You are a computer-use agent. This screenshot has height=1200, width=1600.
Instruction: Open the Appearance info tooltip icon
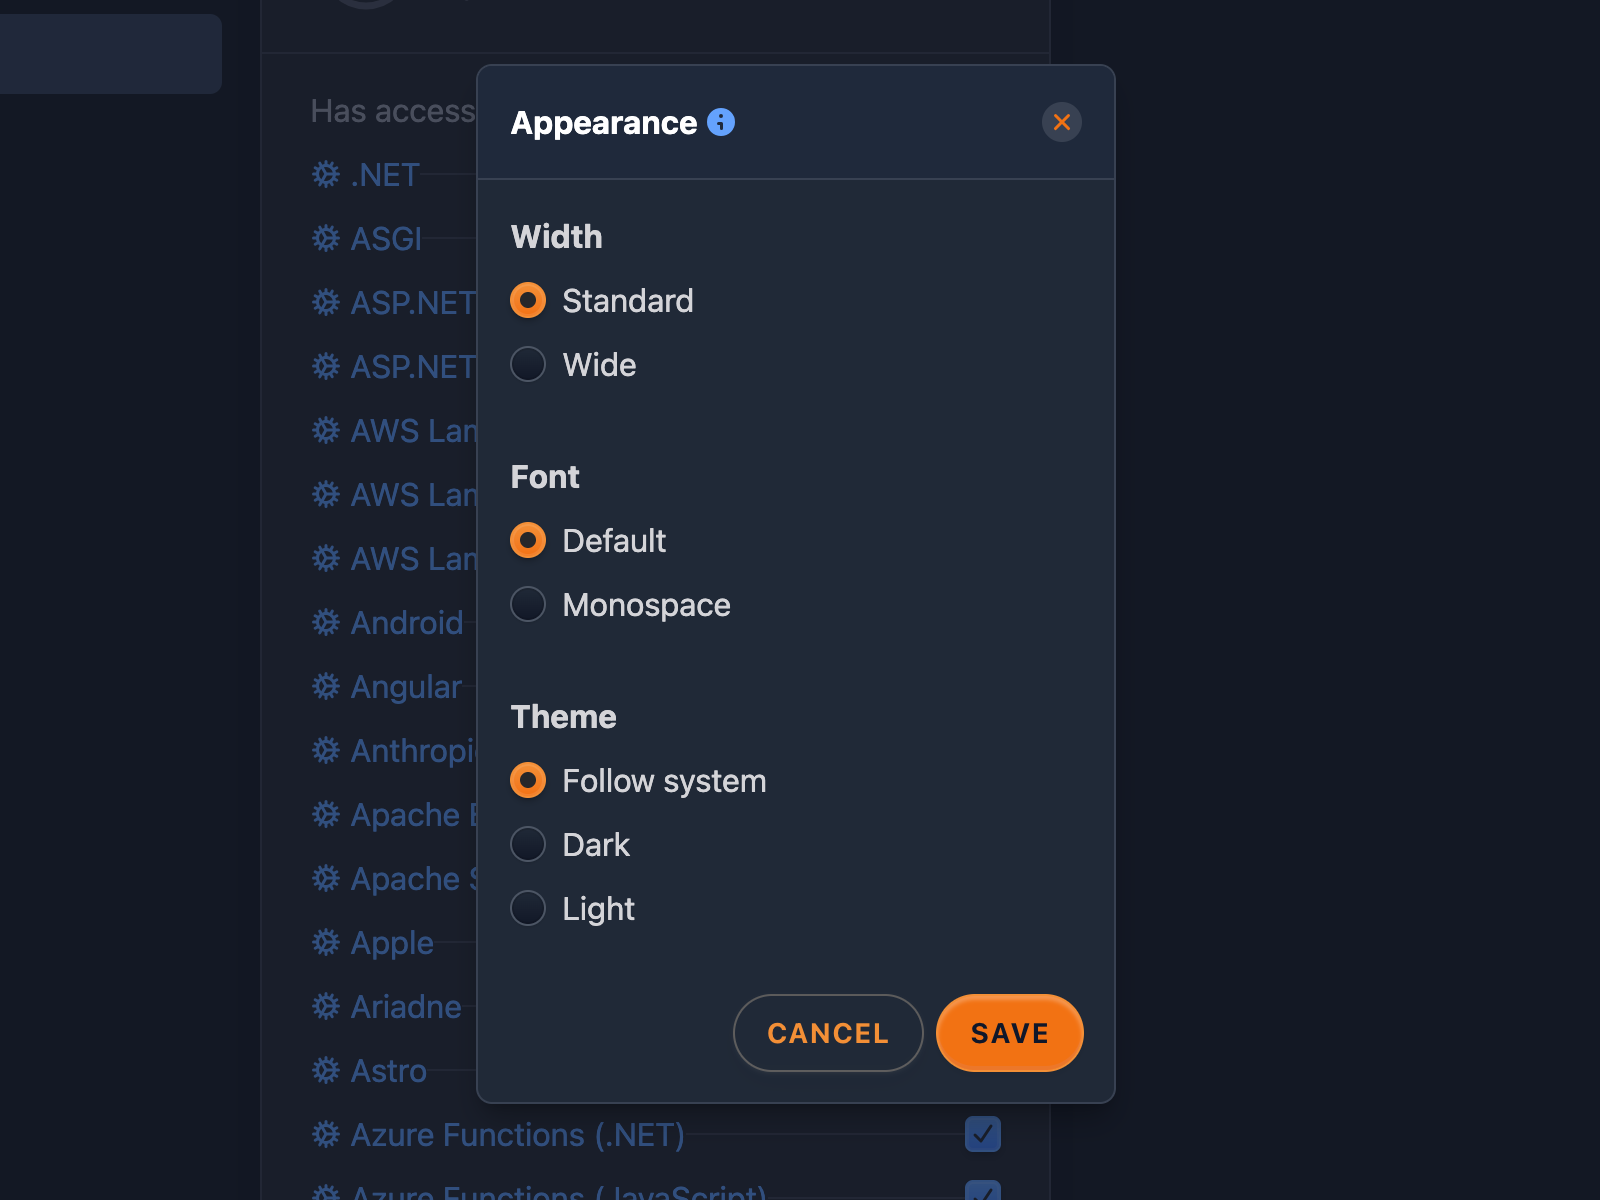click(x=719, y=122)
